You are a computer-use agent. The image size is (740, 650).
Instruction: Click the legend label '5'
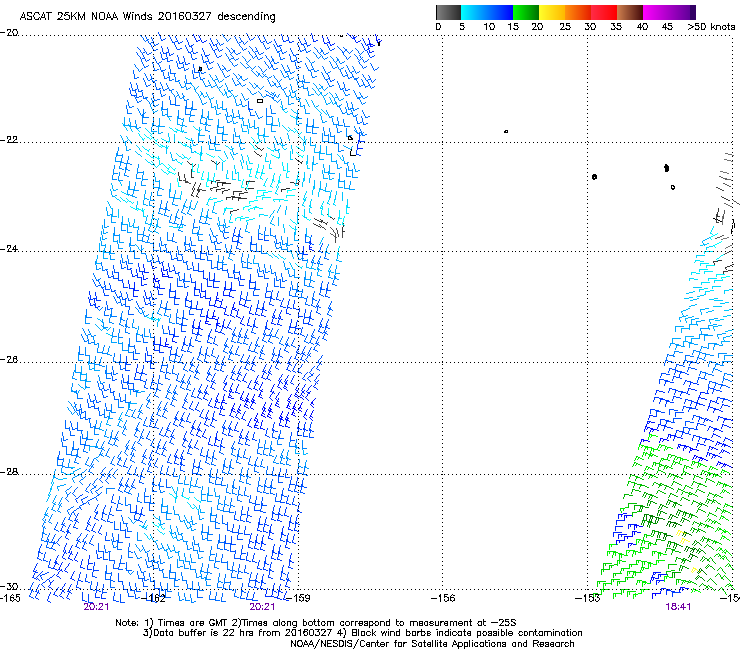point(462,27)
